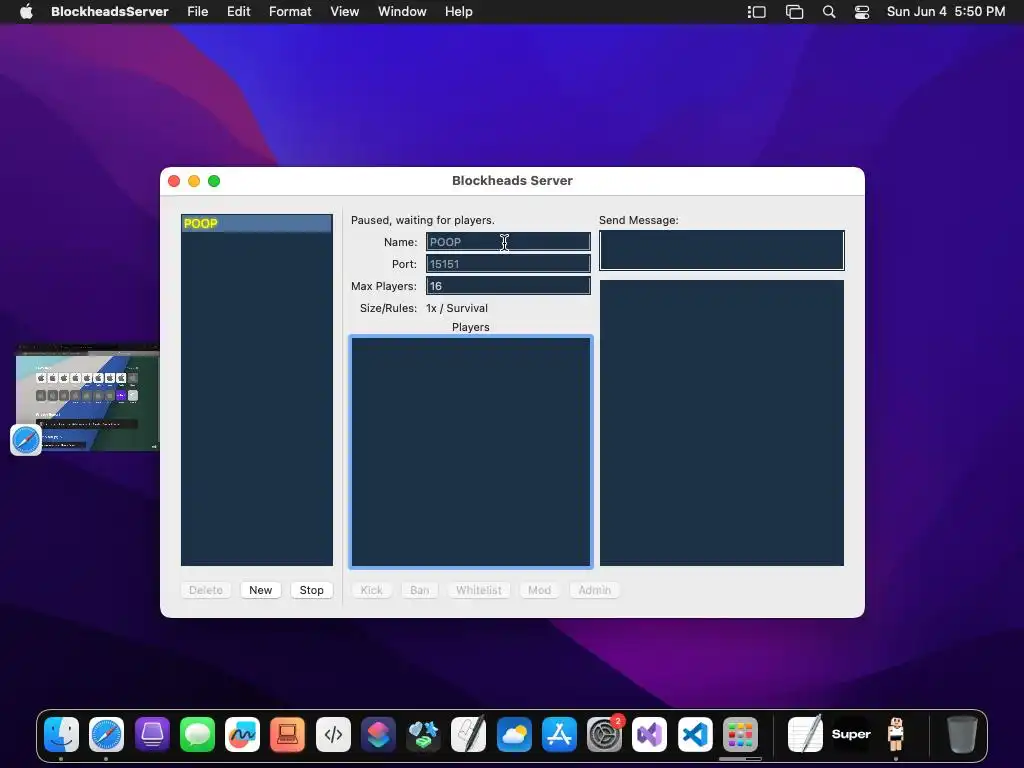Viewport: 1024px width, 768px height.
Task: Click 'Paused, waiting for players.' status
Action: point(423,220)
